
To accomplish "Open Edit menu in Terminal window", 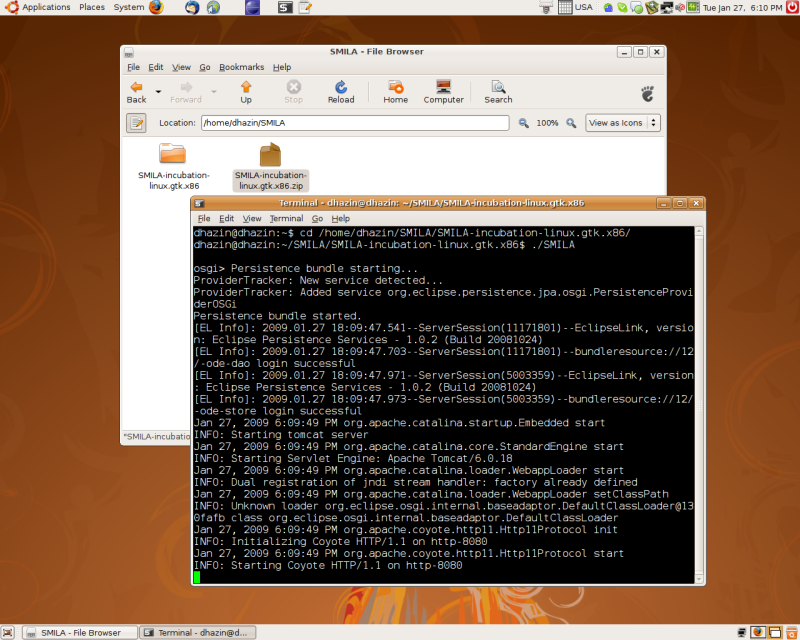I will click(227, 218).
